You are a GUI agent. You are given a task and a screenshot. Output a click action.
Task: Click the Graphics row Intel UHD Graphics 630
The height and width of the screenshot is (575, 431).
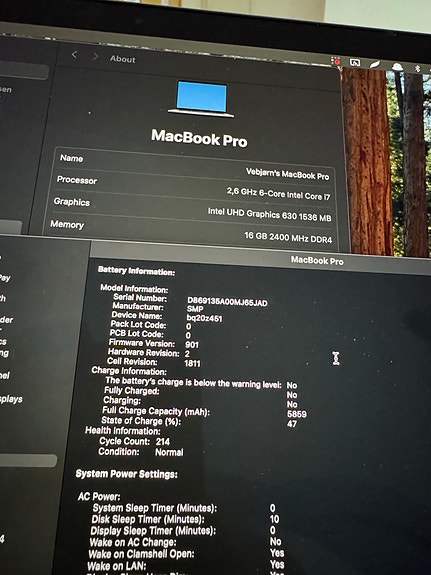[x=269, y=215]
